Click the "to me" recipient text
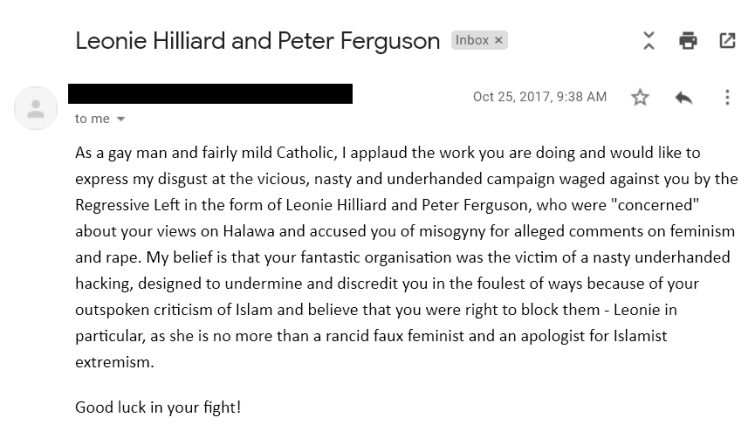 point(92,117)
